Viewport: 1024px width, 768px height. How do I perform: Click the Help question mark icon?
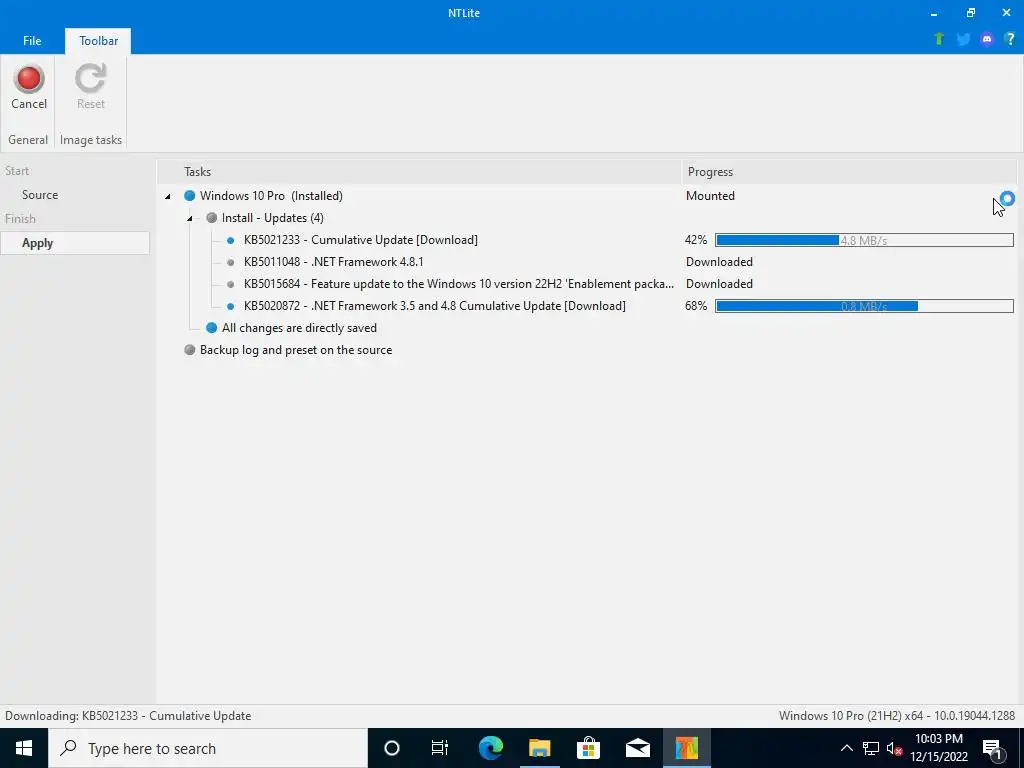click(x=1010, y=39)
